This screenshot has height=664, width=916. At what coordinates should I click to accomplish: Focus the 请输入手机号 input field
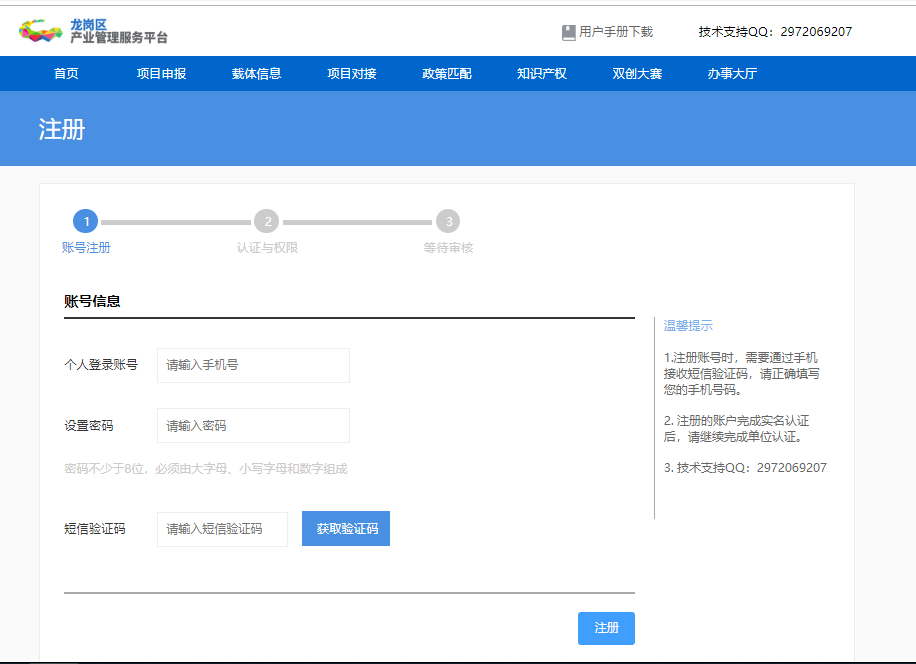click(x=254, y=366)
